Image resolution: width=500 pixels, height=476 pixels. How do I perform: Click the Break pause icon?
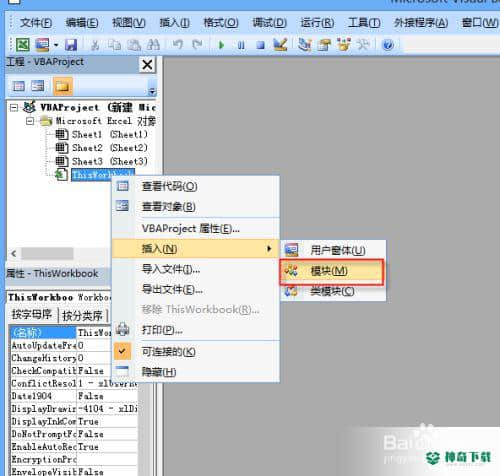(241, 45)
